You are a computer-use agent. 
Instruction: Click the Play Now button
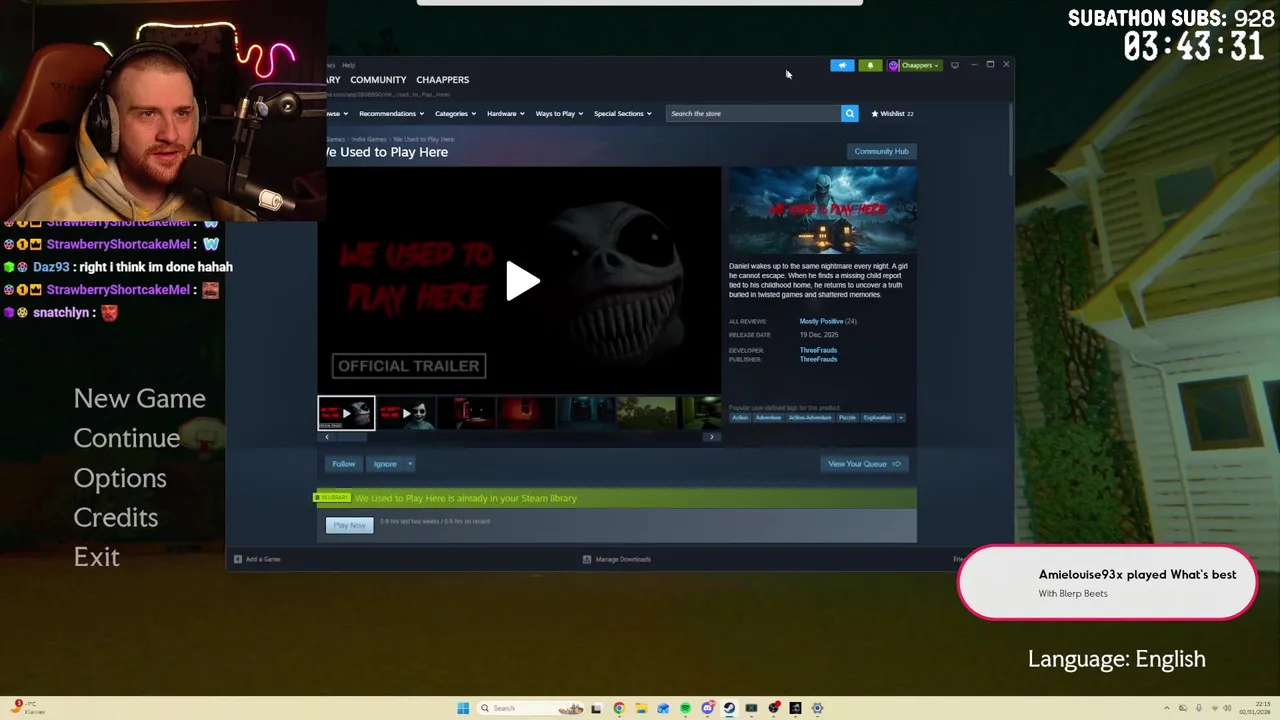tap(349, 525)
